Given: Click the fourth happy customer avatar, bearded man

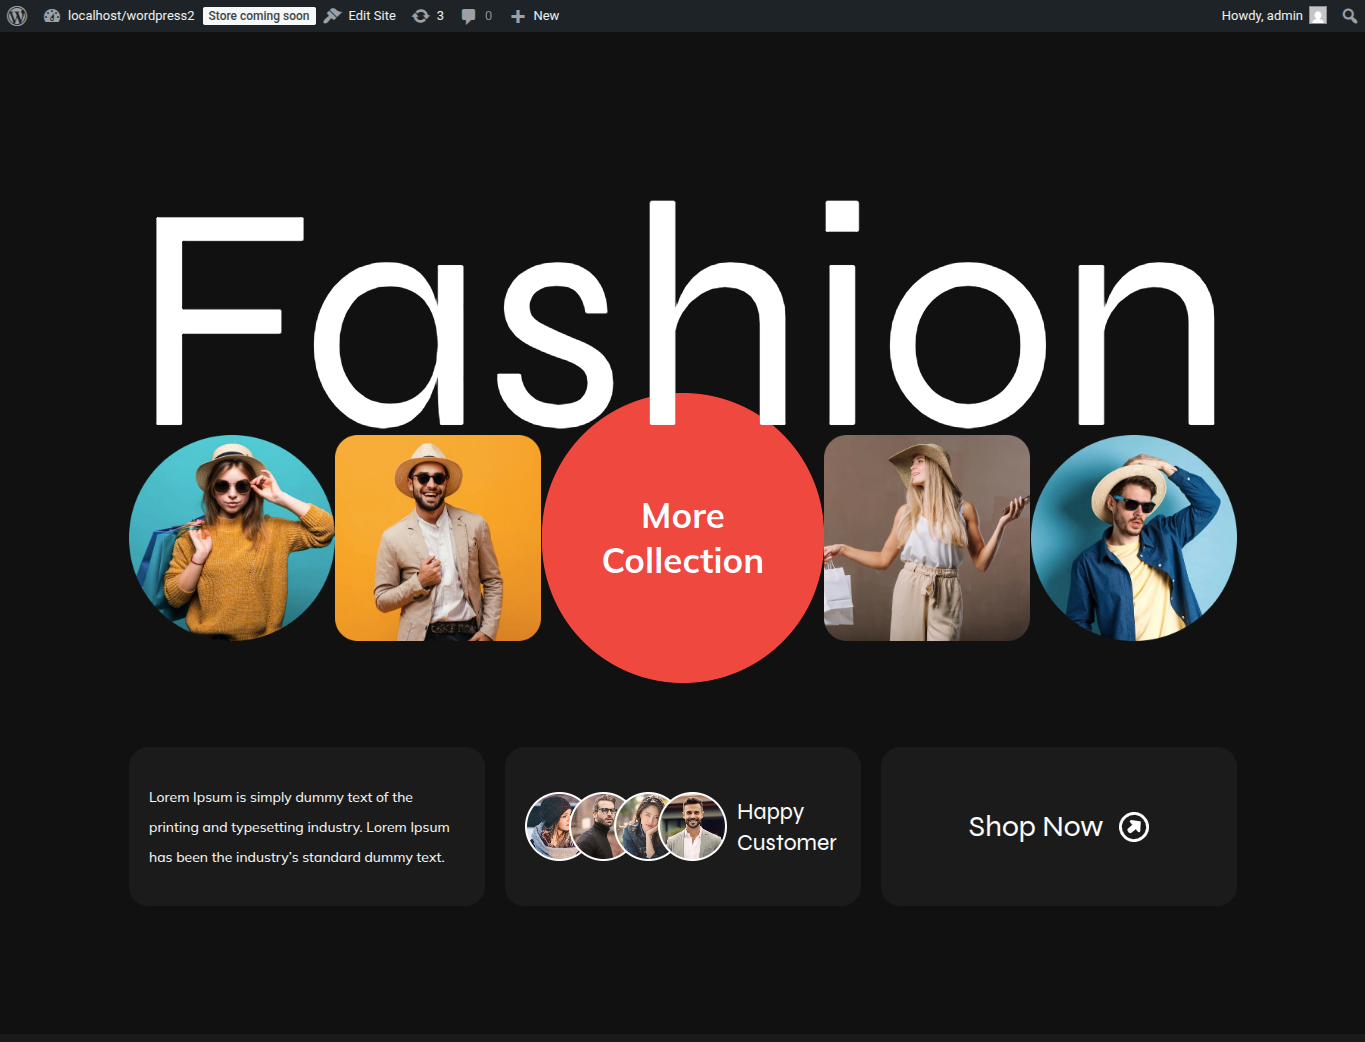Looking at the screenshot, I should coord(693,827).
